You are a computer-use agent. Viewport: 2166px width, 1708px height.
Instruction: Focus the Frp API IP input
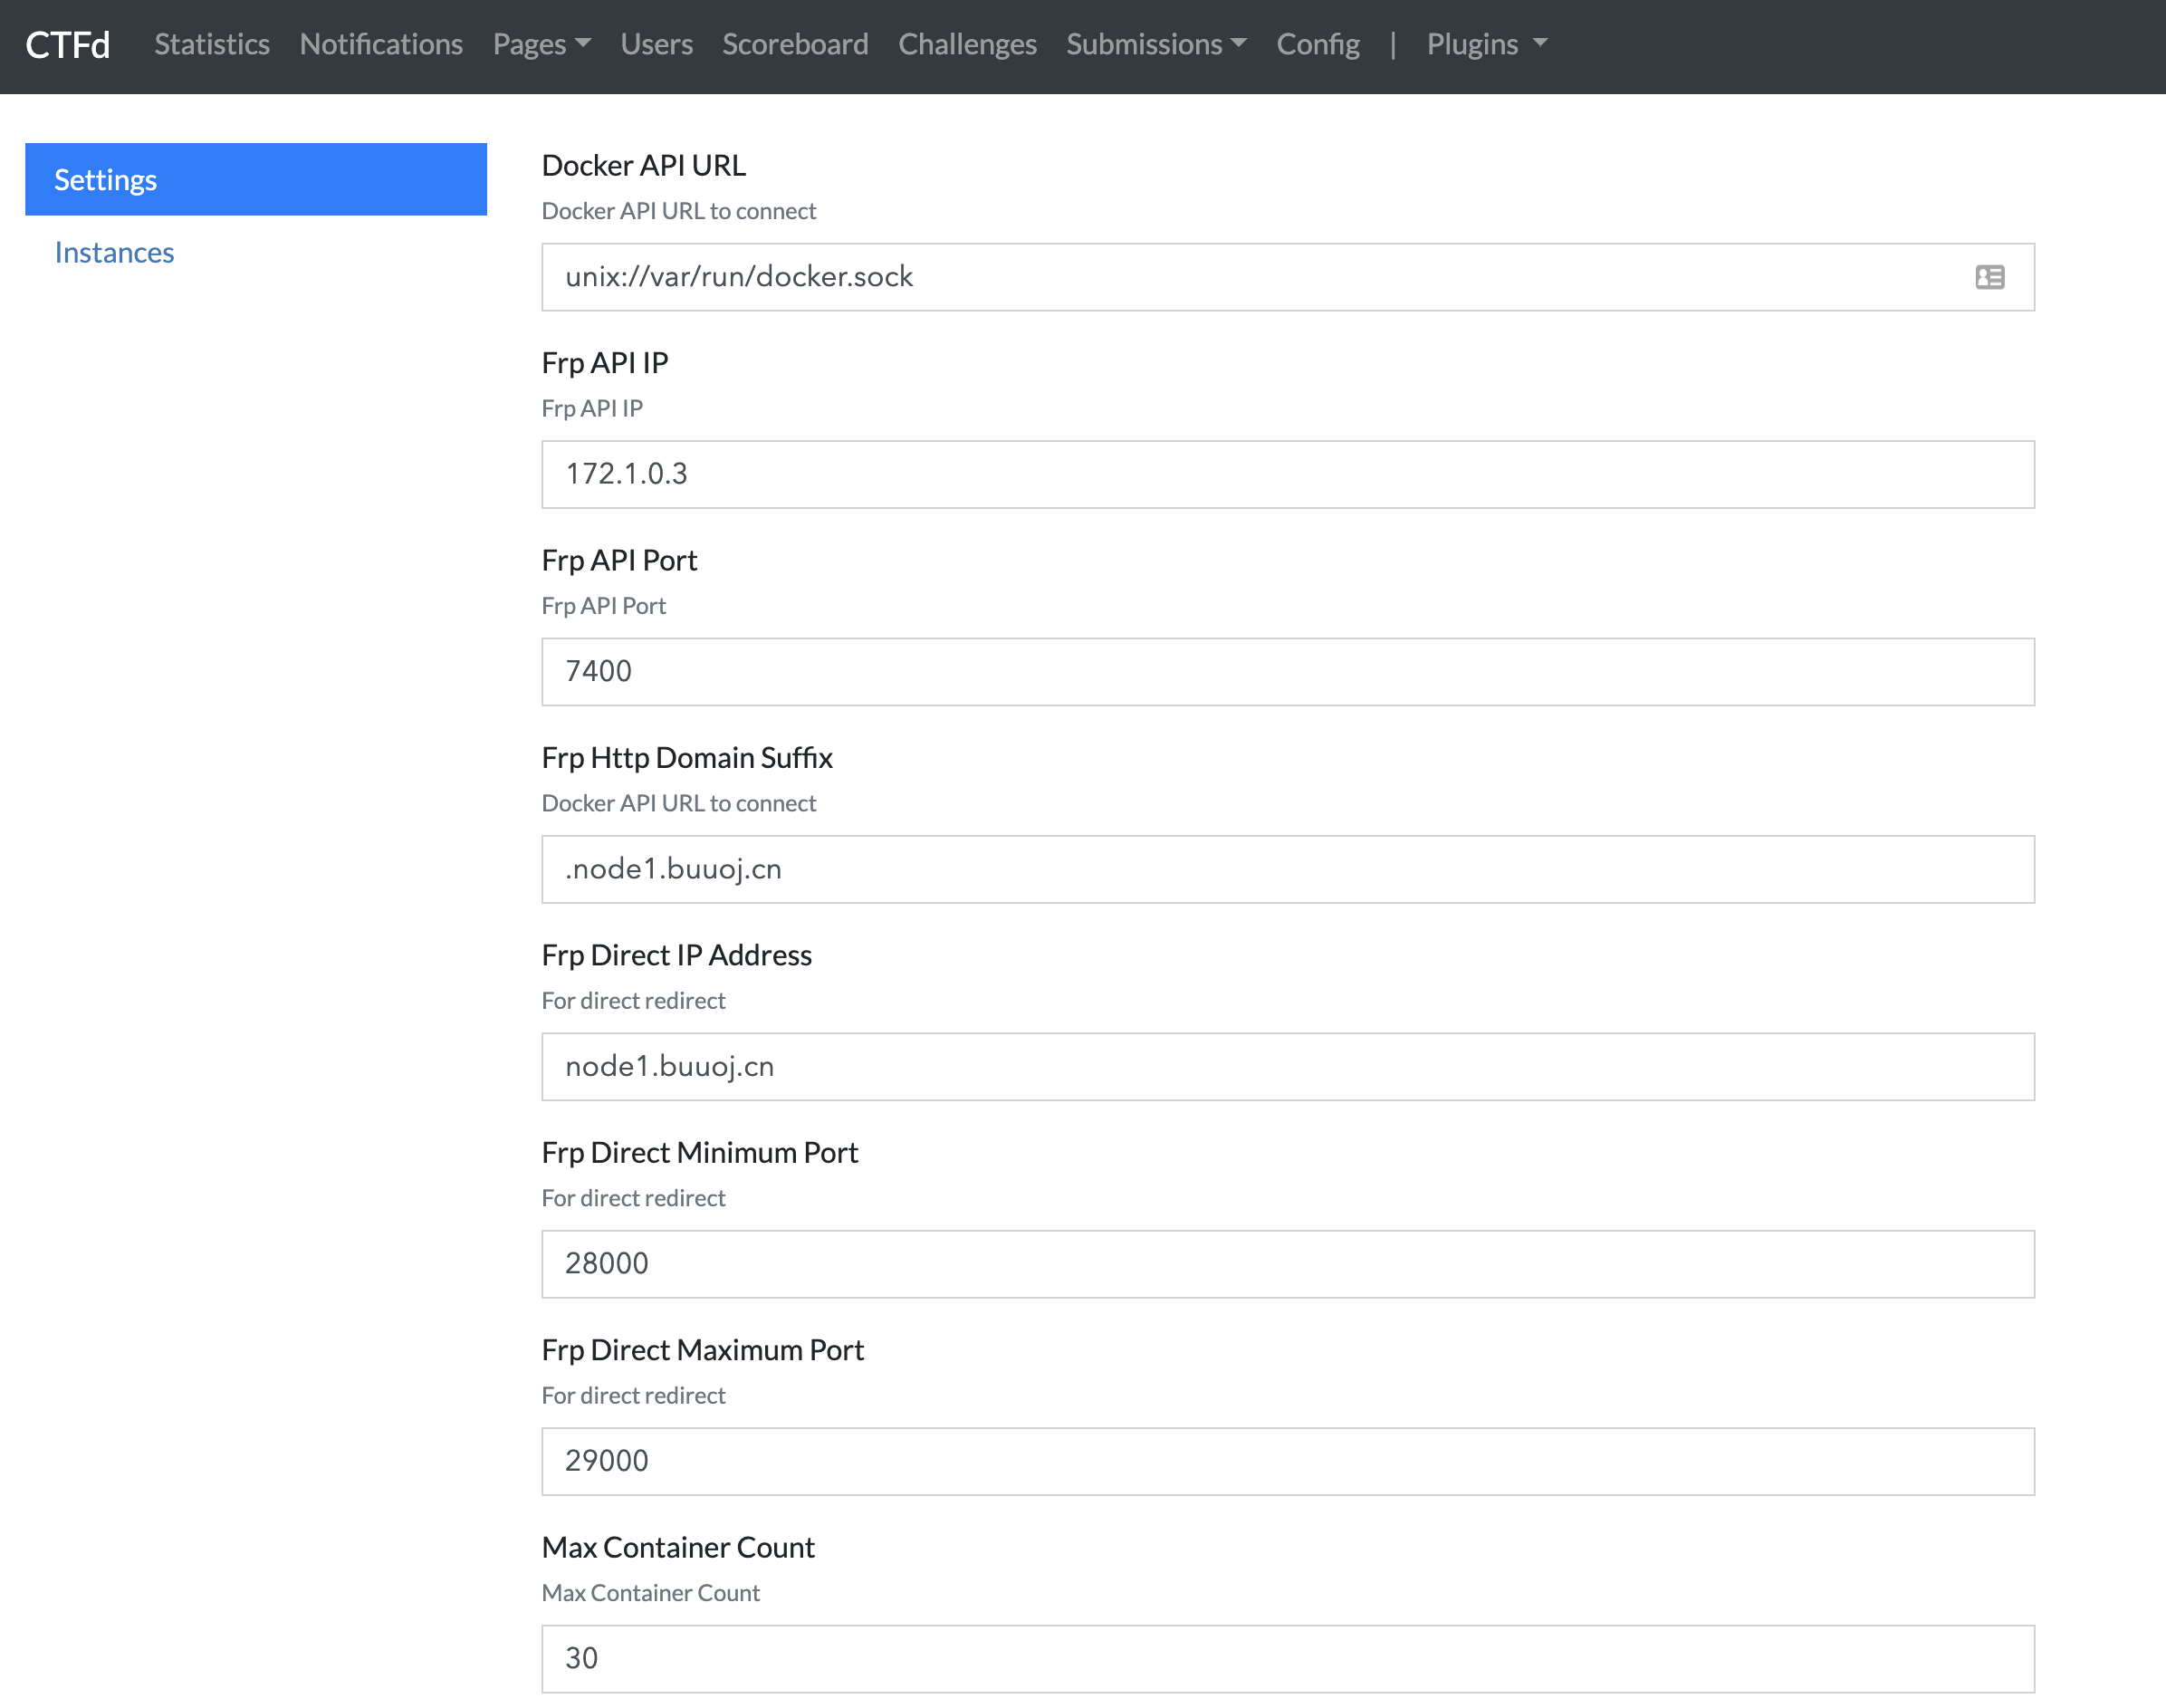(1287, 474)
